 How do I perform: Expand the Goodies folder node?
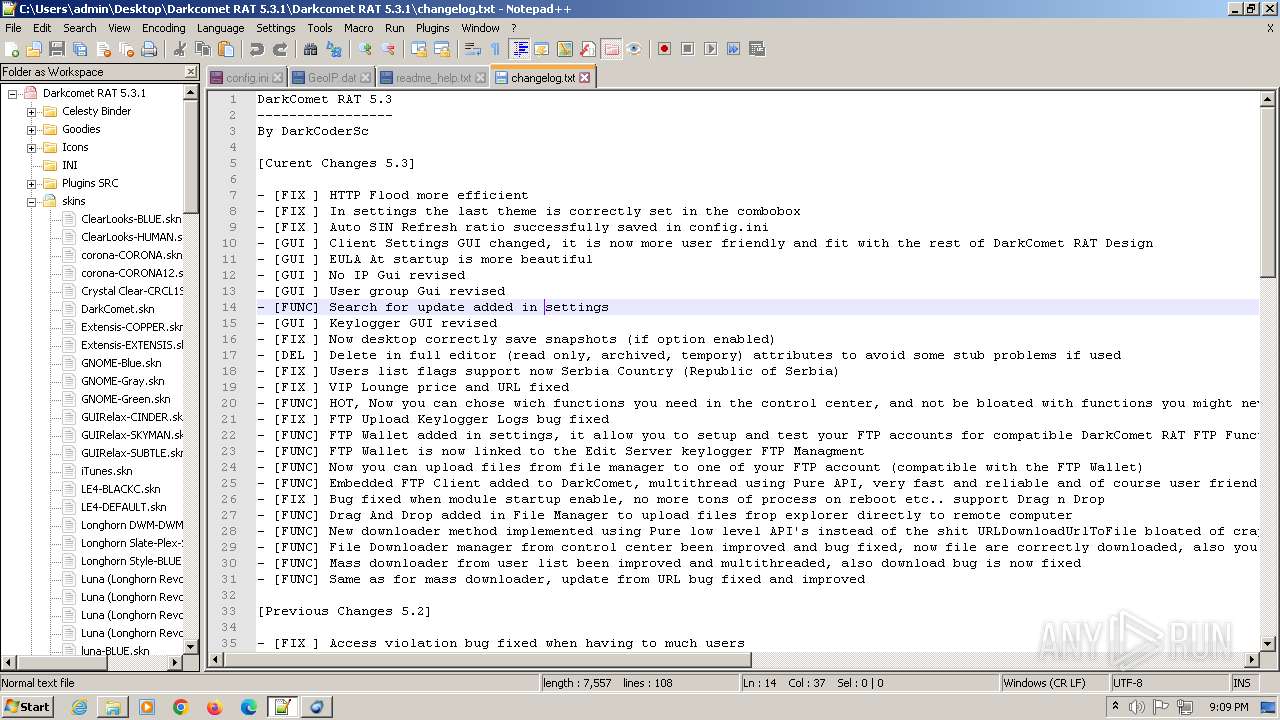[31, 129]
